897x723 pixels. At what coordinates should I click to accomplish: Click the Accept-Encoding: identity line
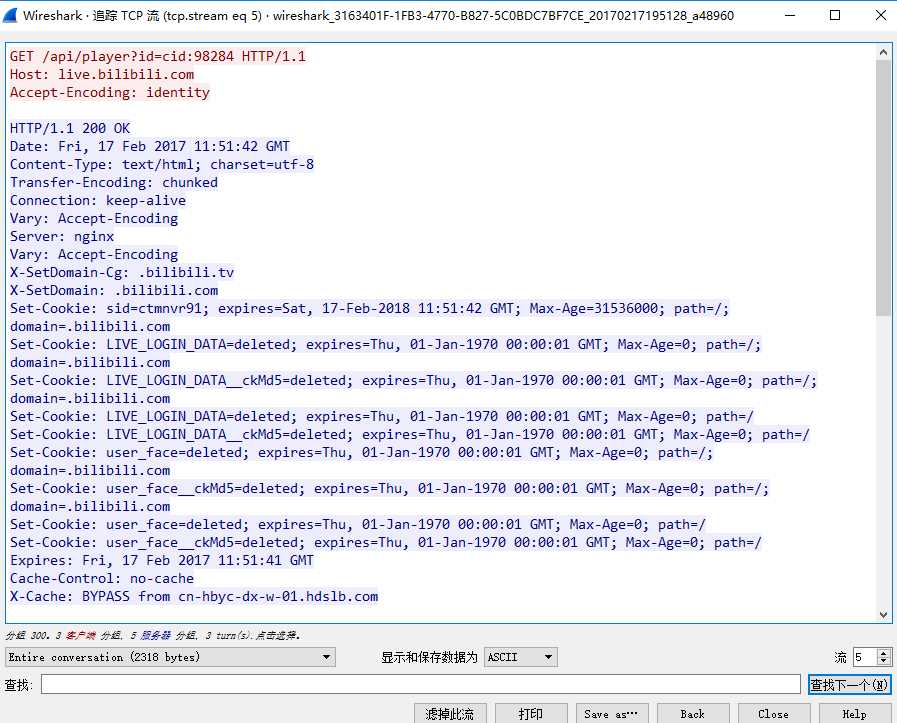[110, 92]
